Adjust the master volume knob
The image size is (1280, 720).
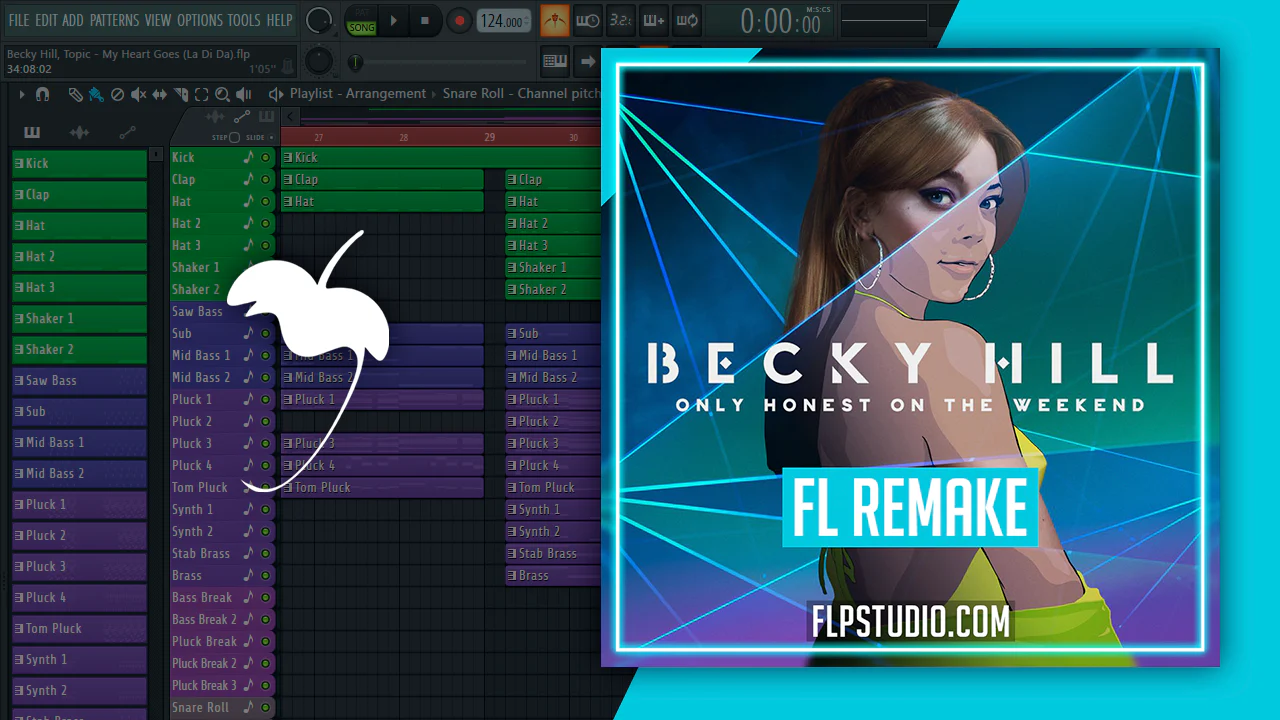coord(318,19)
